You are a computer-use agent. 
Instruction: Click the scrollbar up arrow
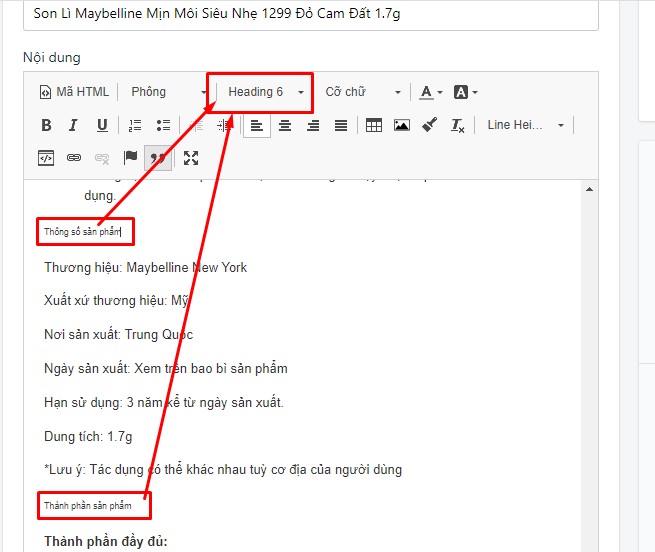click(x=589, y=189)
